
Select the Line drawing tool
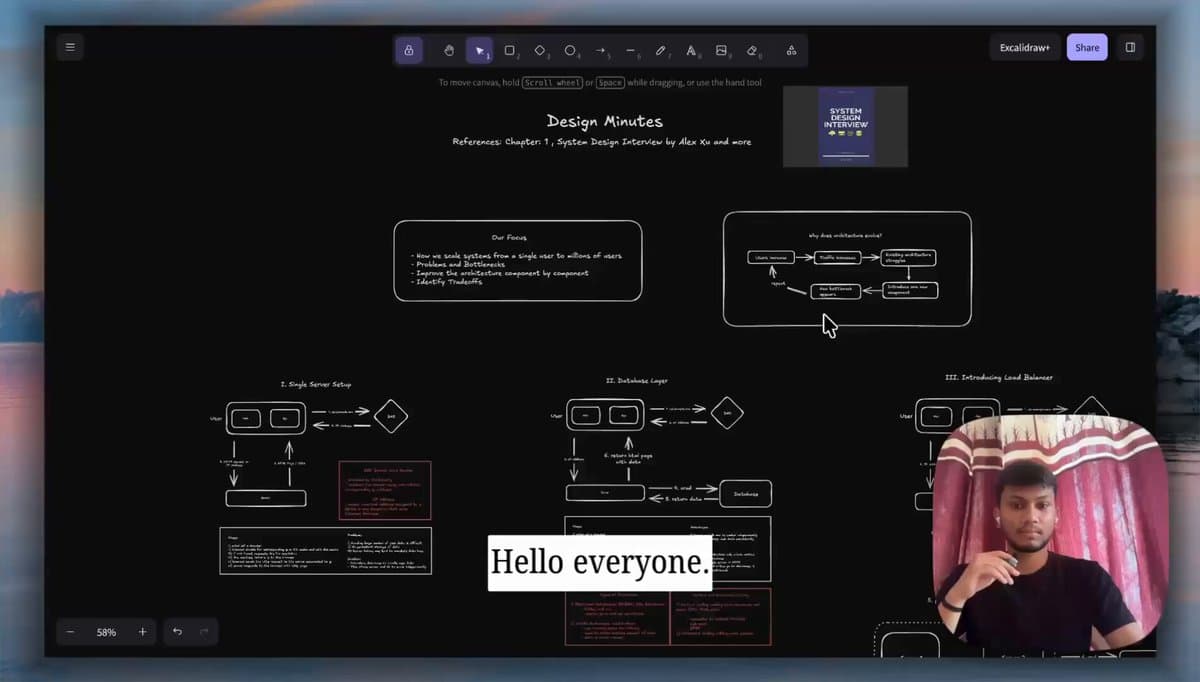pyautogui.click(x=631, y=50)
